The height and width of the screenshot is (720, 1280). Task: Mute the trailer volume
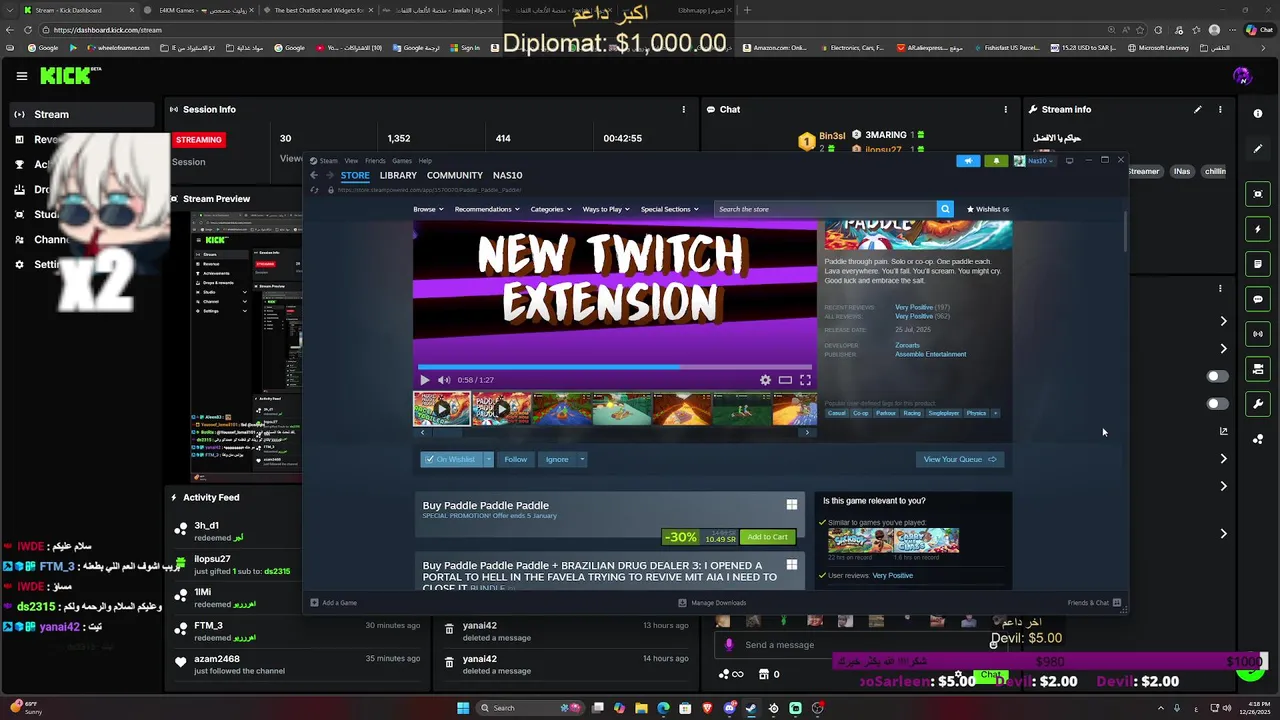point(444,380)
